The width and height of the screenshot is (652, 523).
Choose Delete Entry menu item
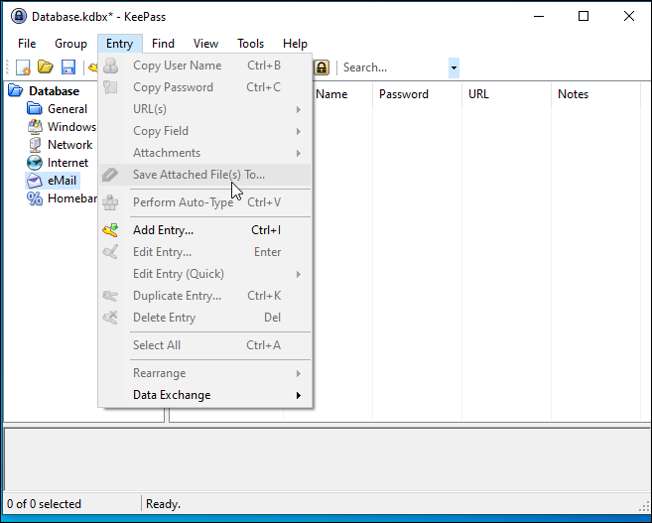(205, 318)
